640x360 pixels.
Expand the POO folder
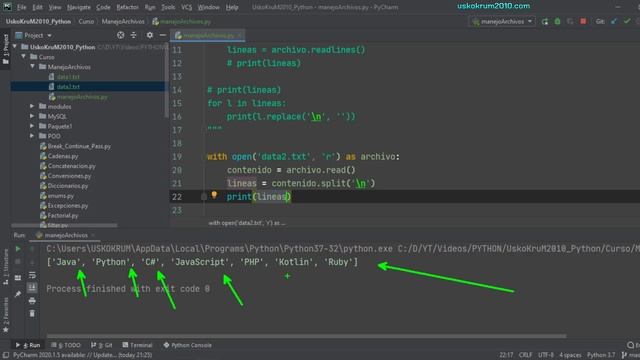[32, 136]
